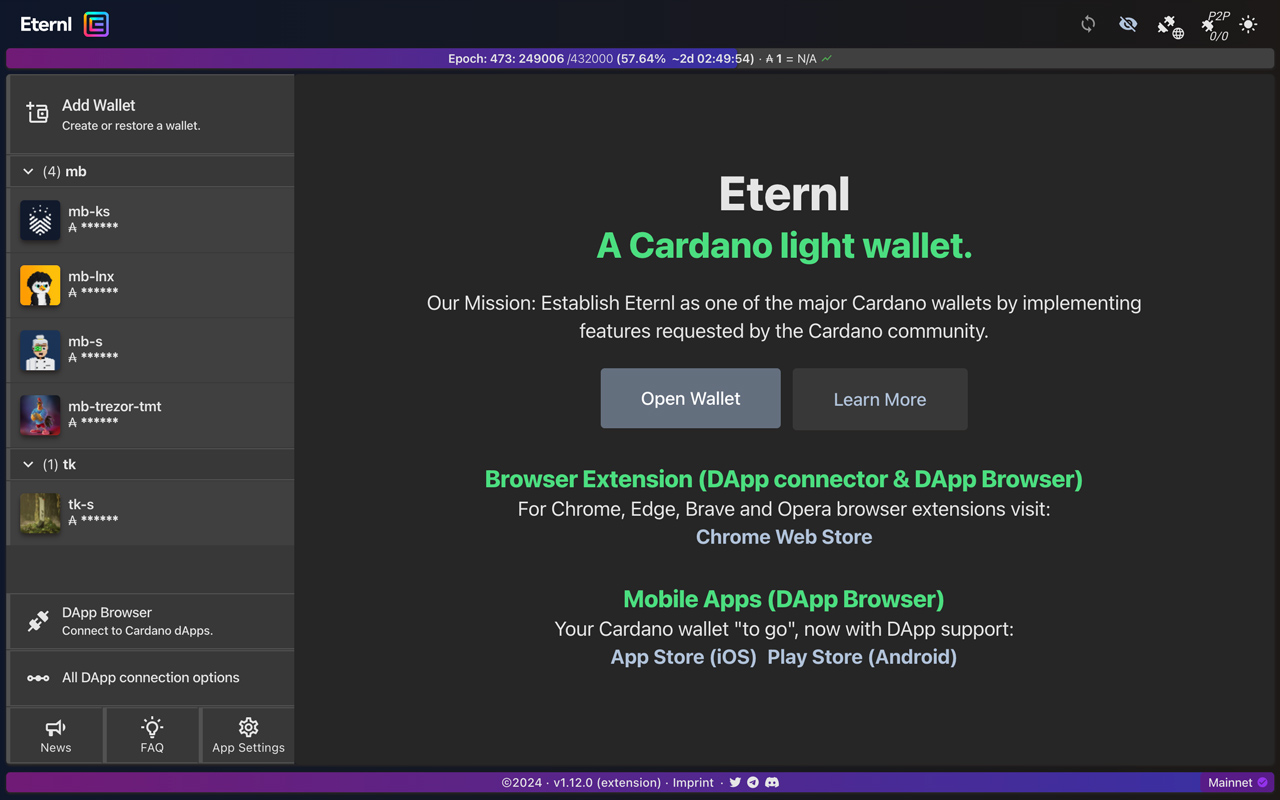The height and width of the screenshot is (800, 1280).
Task: Open the tk-s wallet name
Action: (81, 504)
